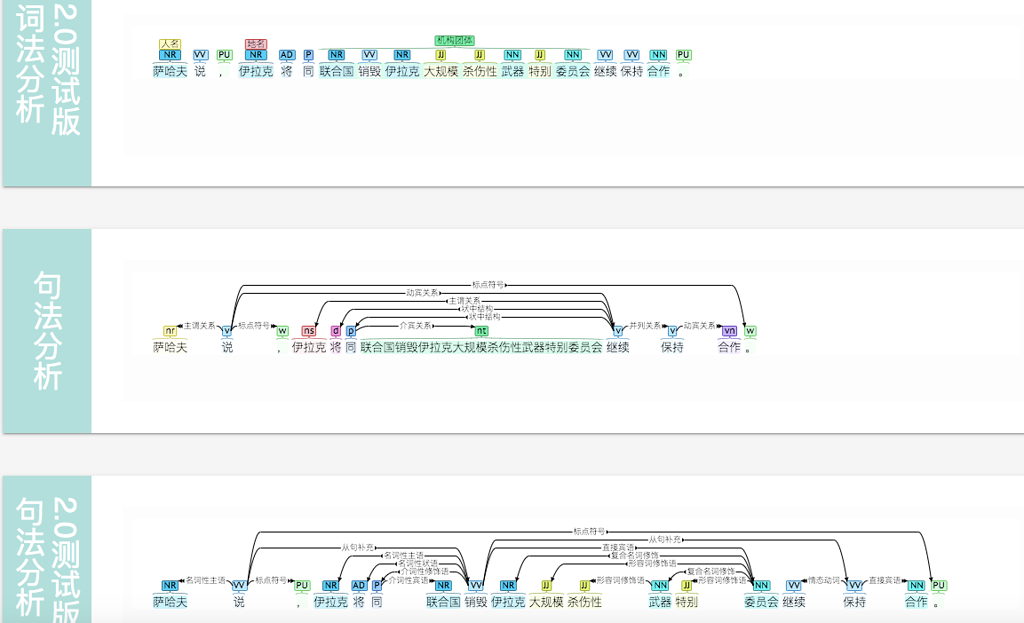Click the ns tag above 伊拉克
The width and height of the screenshot is (1024, 623).
(x=308, y=330)
